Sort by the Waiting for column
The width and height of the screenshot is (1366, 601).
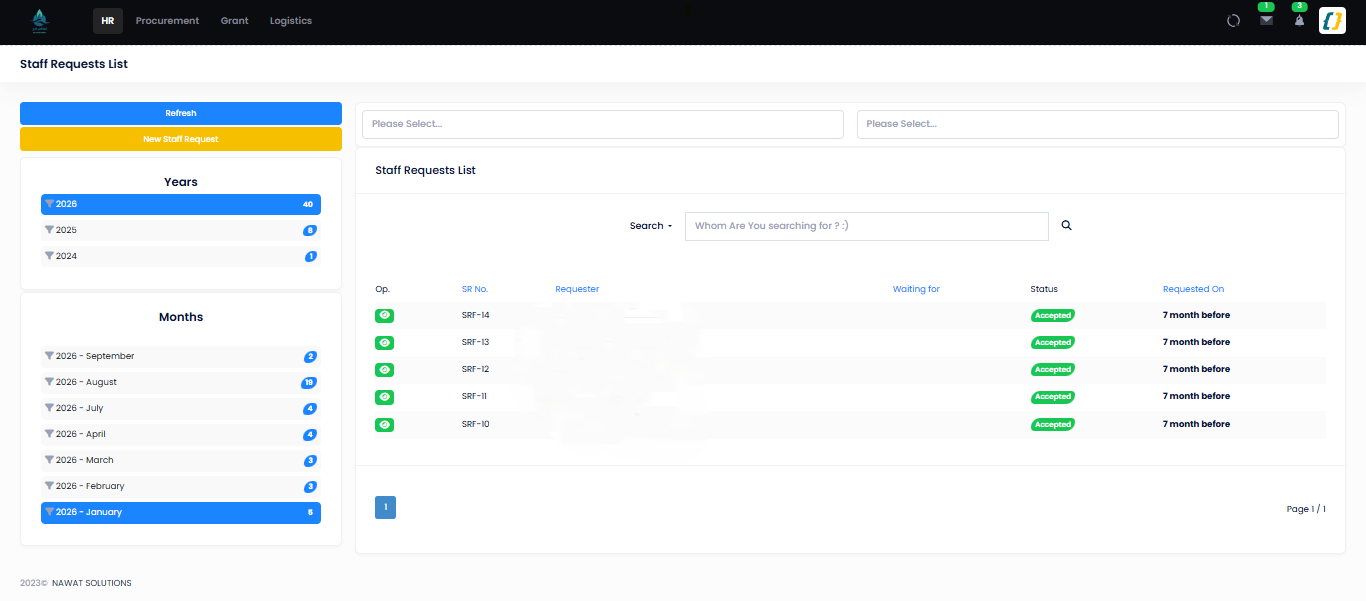pyautogui.click(x=916, y=289)
